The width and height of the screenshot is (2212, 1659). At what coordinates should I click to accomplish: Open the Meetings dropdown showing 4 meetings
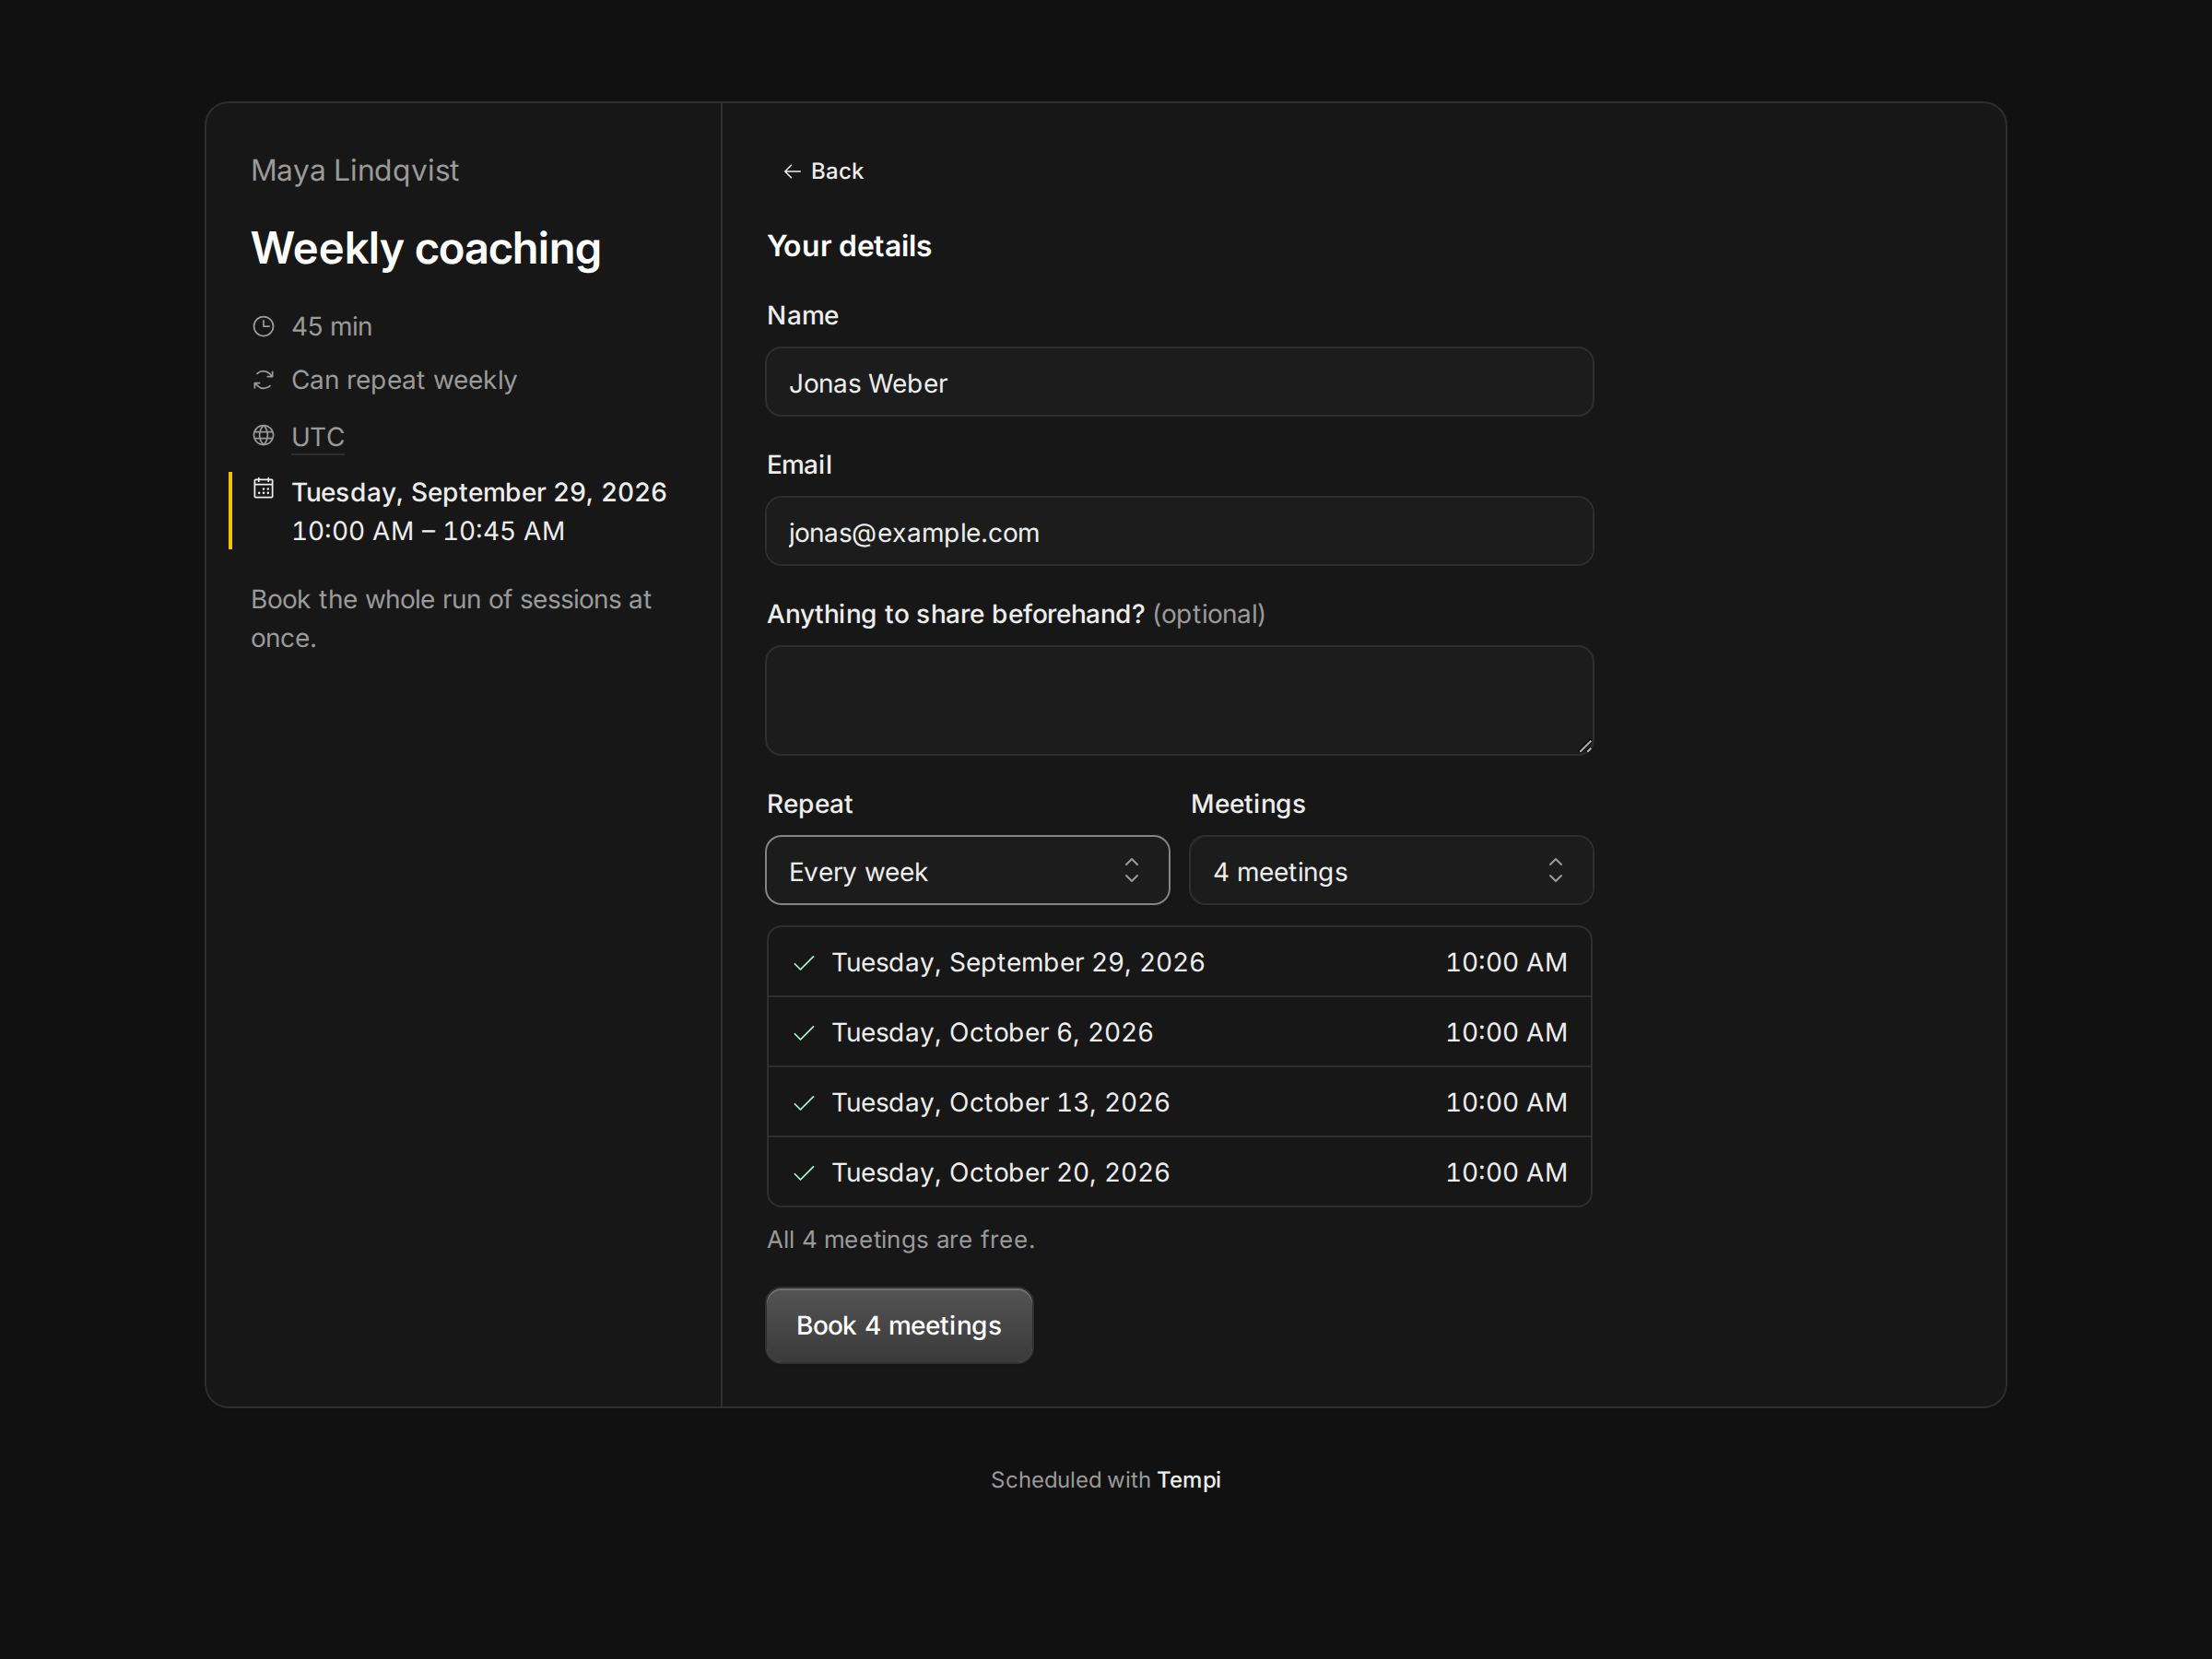pos(1391,870)
